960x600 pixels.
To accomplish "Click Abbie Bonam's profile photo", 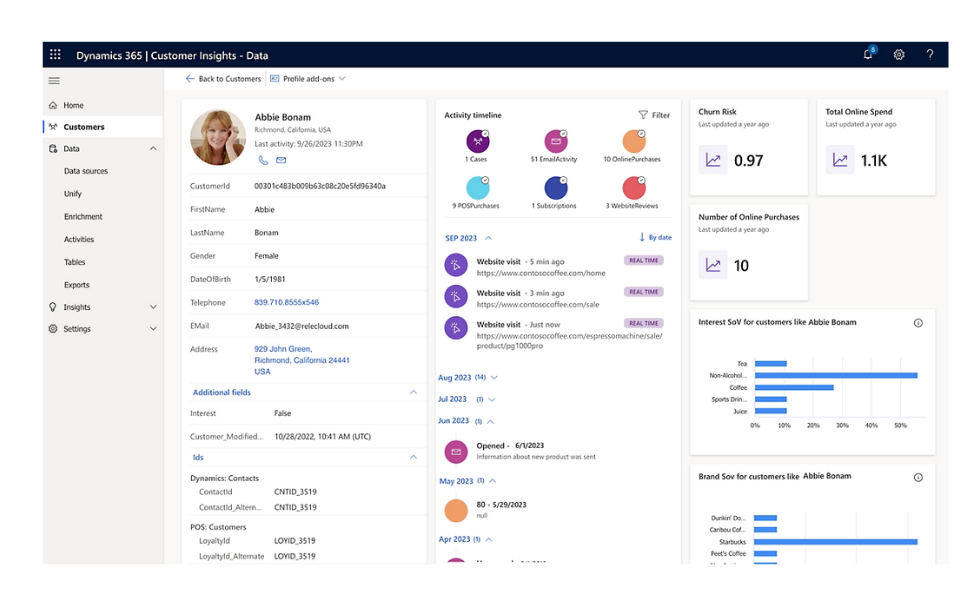I will point(218,137).
